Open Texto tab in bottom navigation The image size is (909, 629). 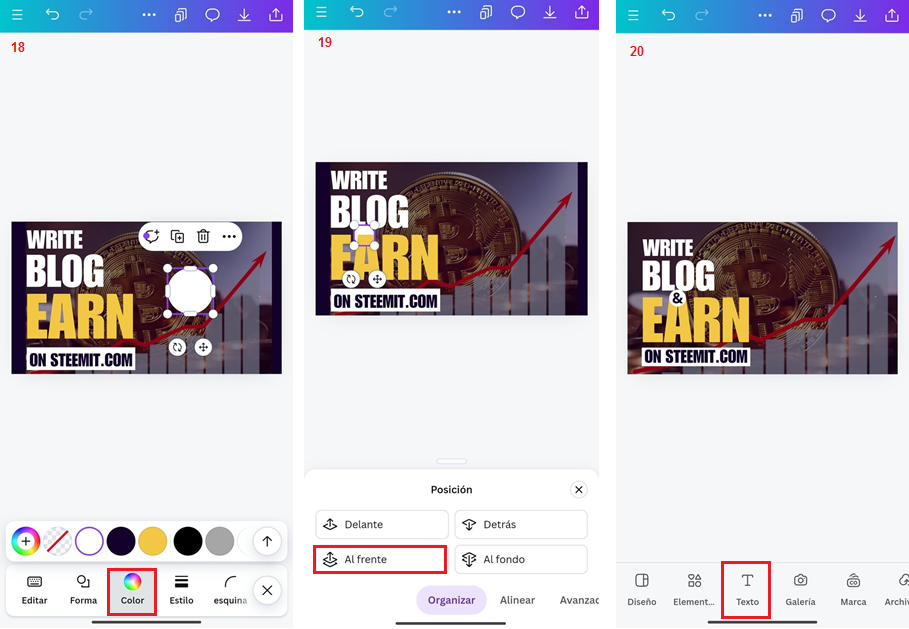click(747, 590)
